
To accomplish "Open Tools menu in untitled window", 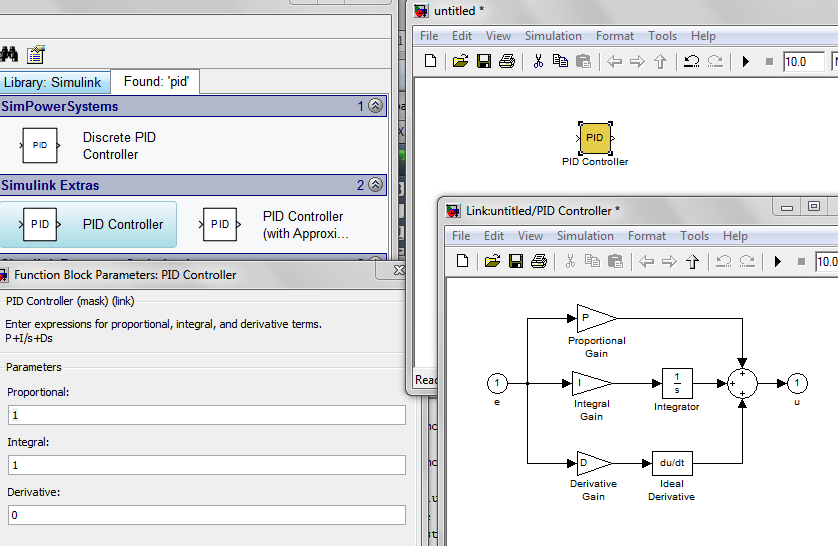I will [662, 36].
